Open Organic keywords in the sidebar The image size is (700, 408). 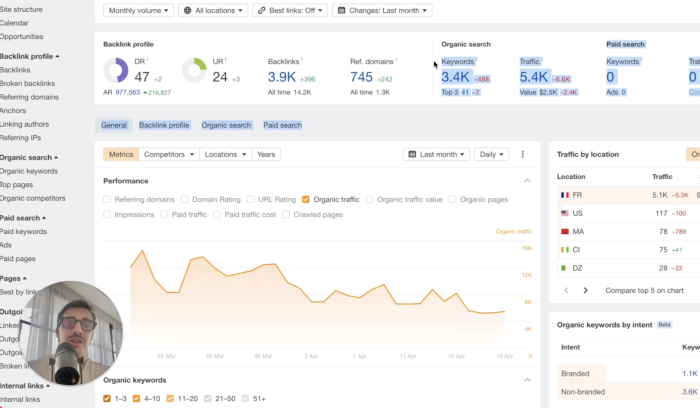tap(29, 171)
